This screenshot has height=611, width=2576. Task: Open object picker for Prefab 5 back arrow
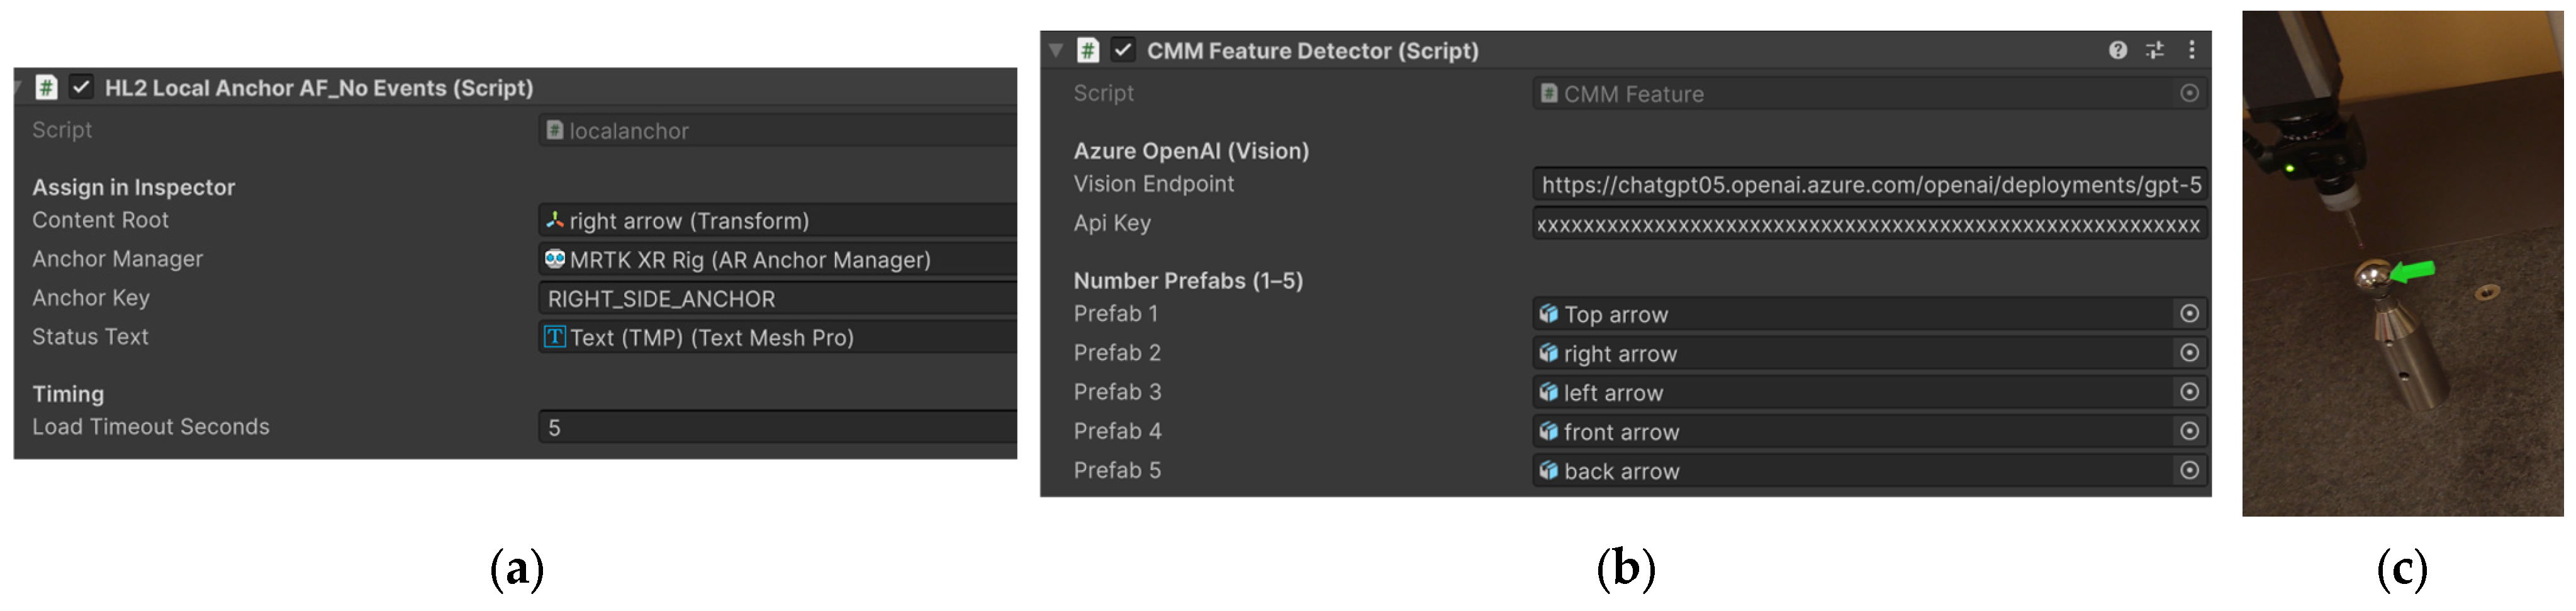tap(2189, 470)
